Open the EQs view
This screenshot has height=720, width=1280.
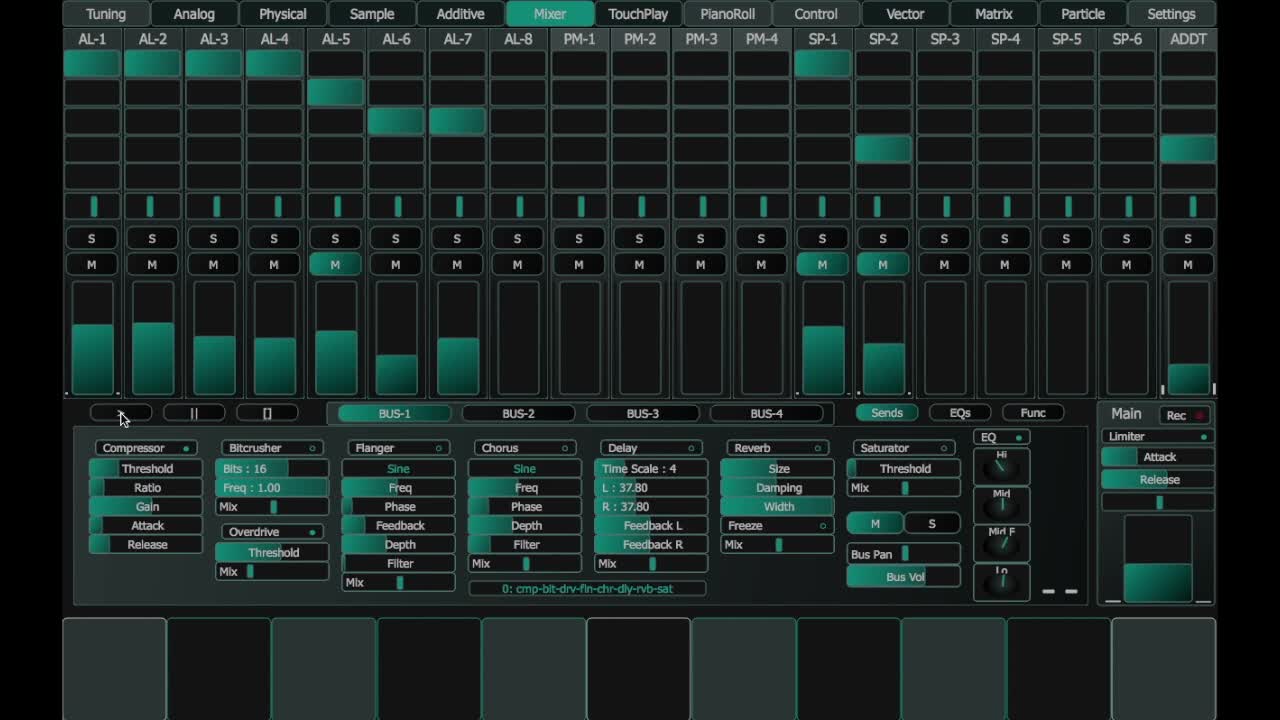[960, 413]
